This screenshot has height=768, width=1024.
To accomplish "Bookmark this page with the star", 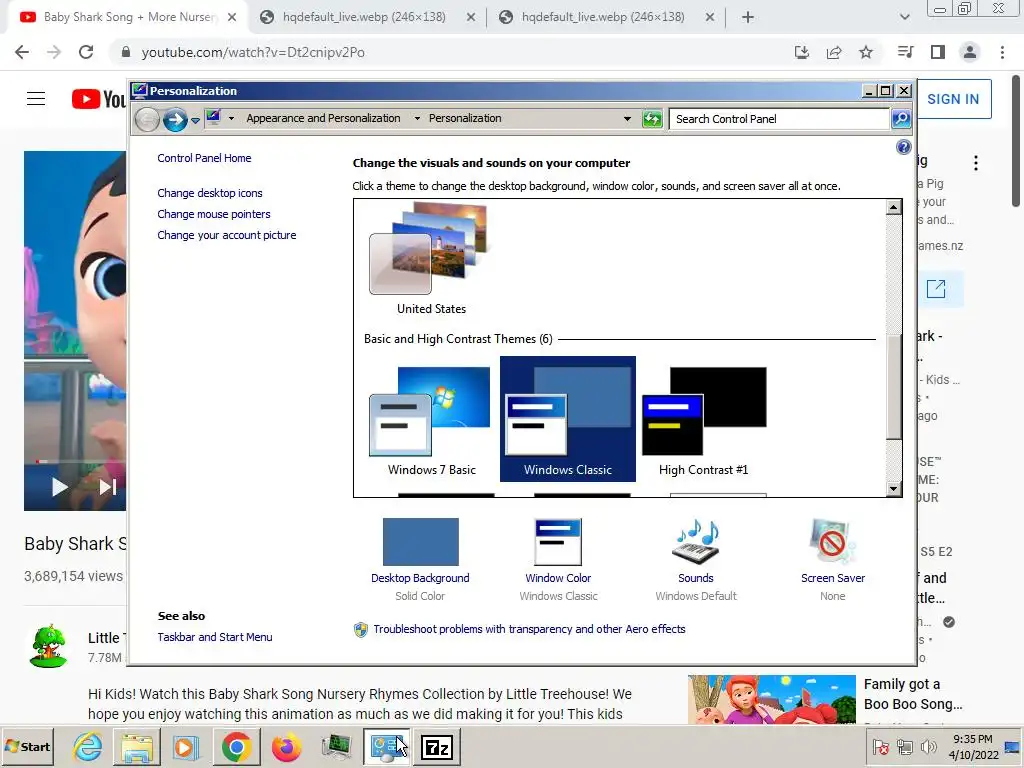I will pos(866,52).
